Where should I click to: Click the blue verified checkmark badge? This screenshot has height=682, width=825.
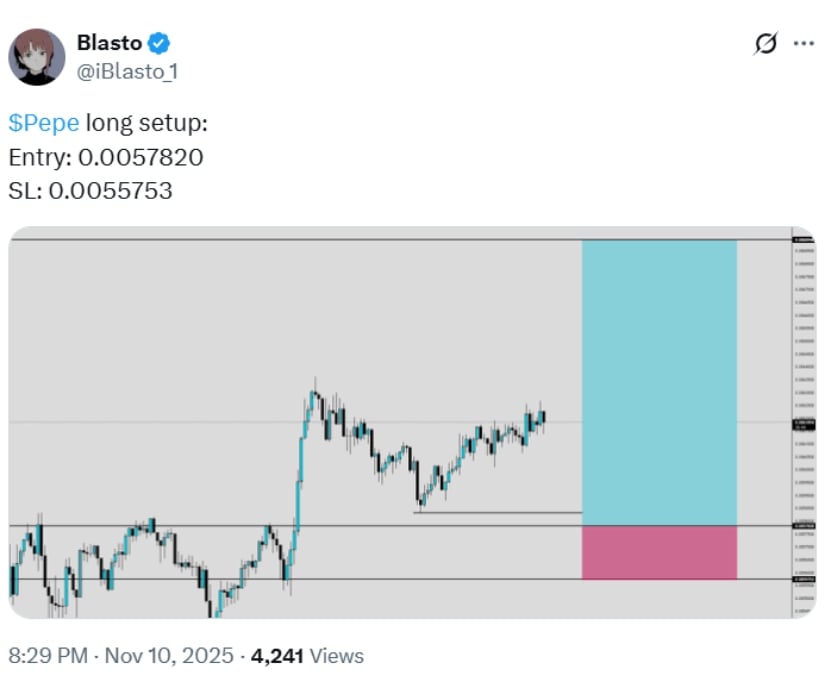[159, 44]
